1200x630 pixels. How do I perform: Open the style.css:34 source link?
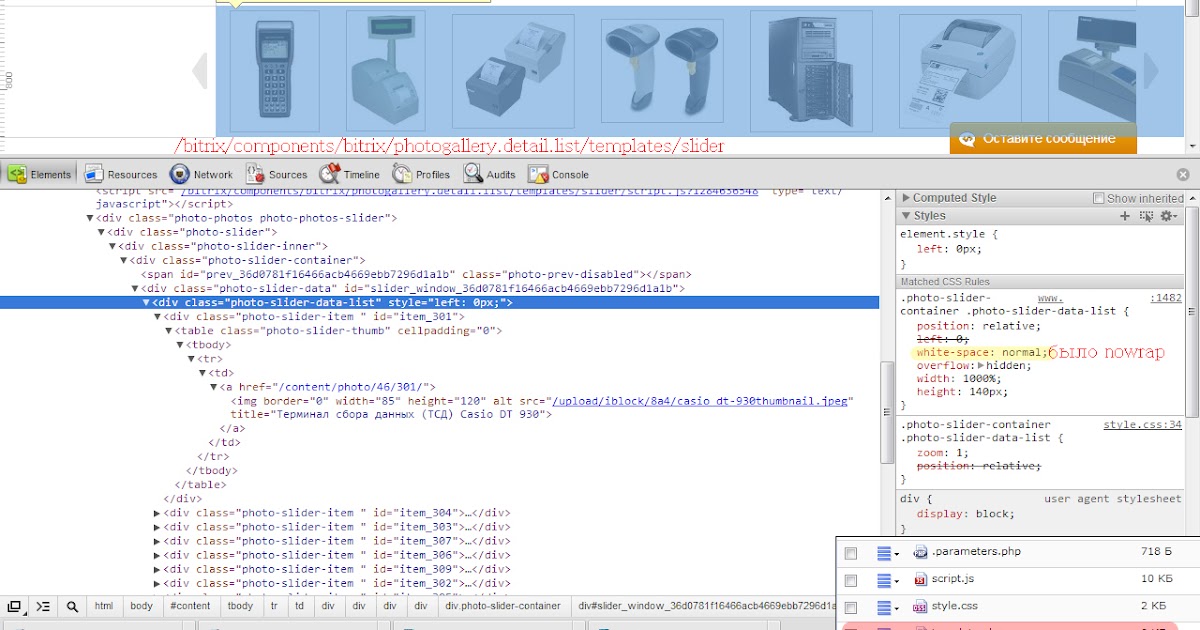1142,425
